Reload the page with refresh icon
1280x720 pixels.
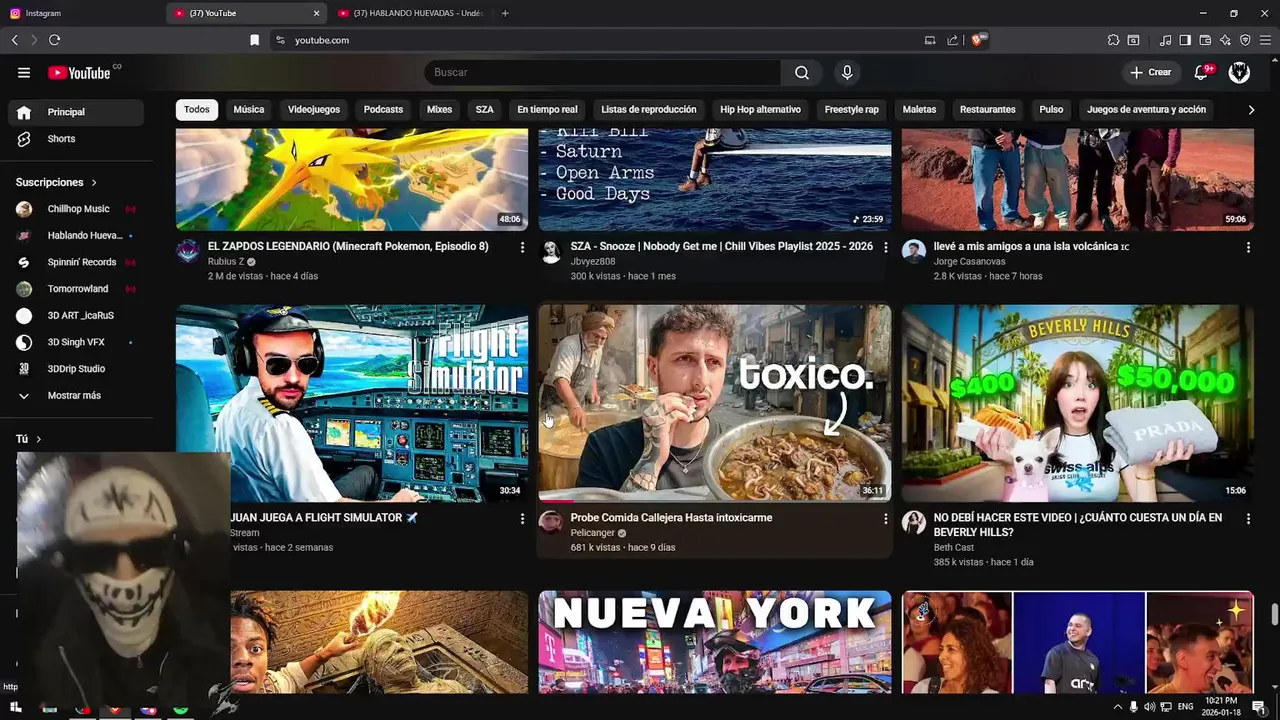coord(54,40)
